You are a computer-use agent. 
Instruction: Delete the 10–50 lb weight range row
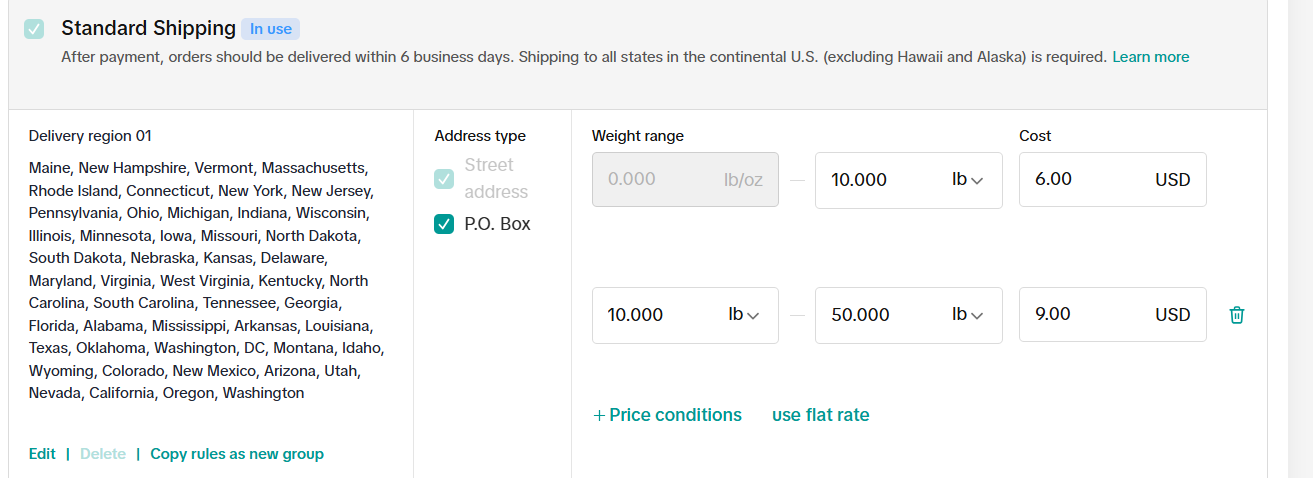pos(1237,315)
